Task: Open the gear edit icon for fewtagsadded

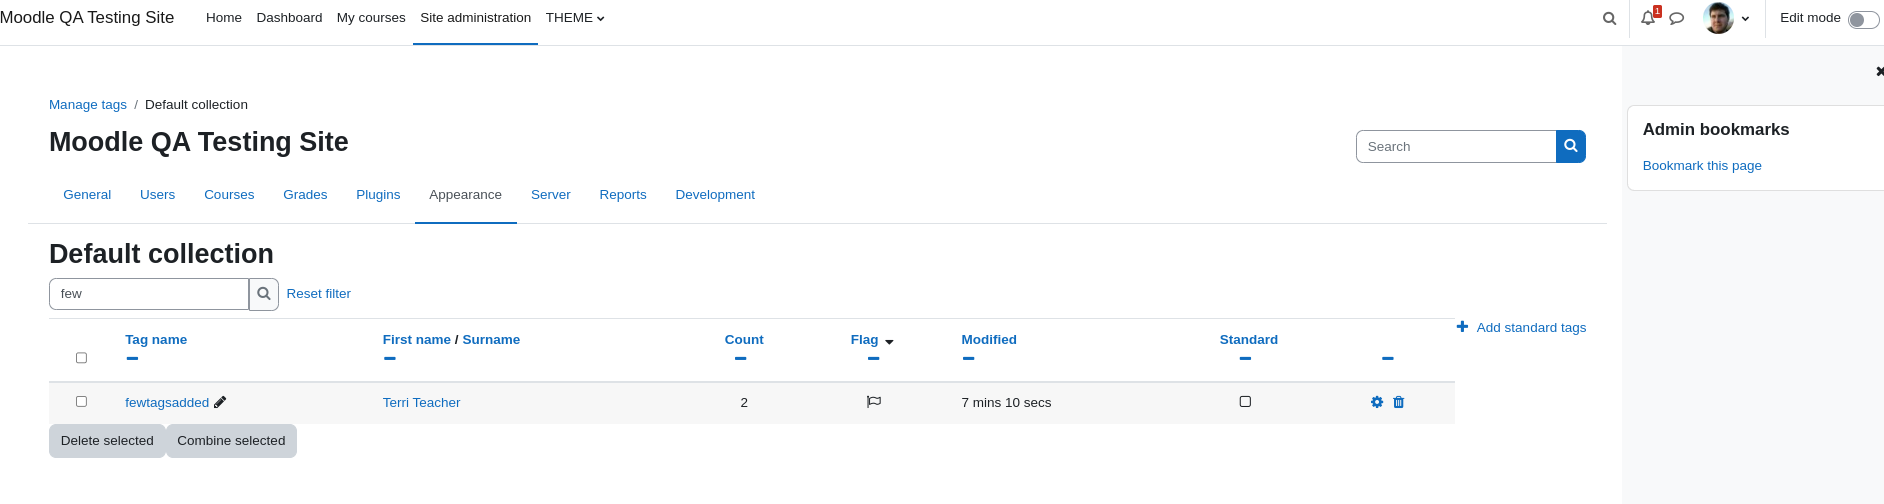Action: coord(1377,402)
